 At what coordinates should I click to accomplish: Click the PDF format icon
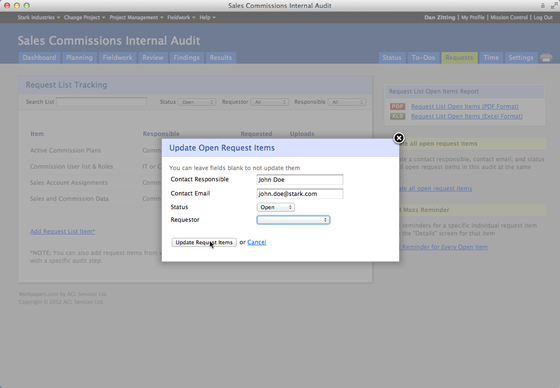click(398, 106)
